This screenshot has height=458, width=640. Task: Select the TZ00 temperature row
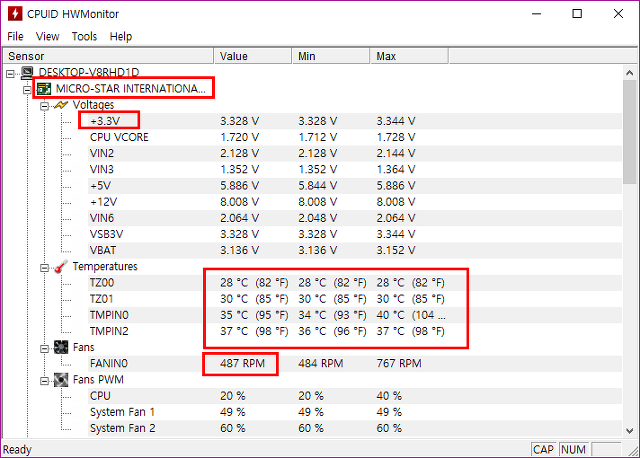(x=354, y=282)
